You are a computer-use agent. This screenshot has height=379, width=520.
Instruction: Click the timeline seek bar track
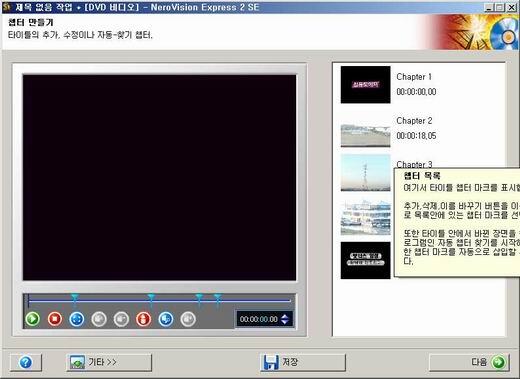tap(159, 301)
